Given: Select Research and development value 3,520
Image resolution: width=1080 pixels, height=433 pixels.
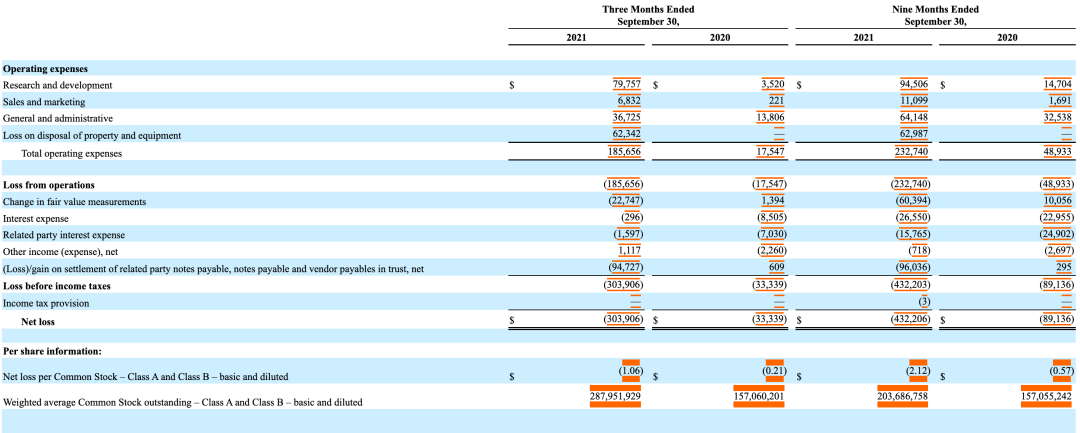Looking at the screenshot, I should [x=773, y=85].
